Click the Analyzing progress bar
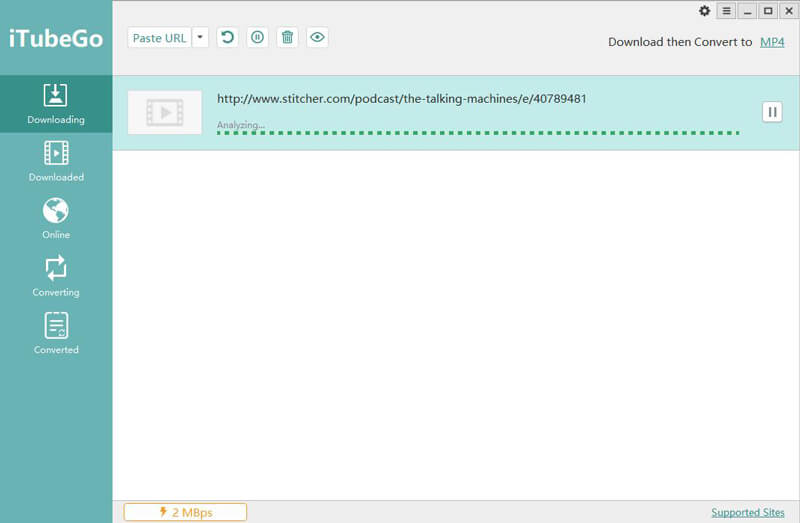The width and height of the screenshot is (800, 523). [x=478, y=133]
